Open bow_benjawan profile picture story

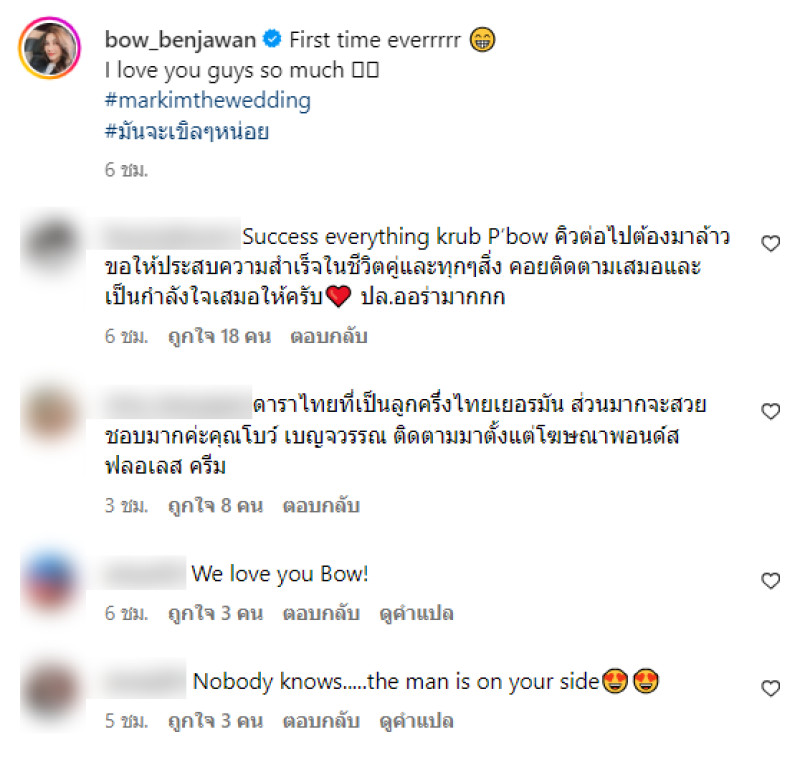coord(50,48)
